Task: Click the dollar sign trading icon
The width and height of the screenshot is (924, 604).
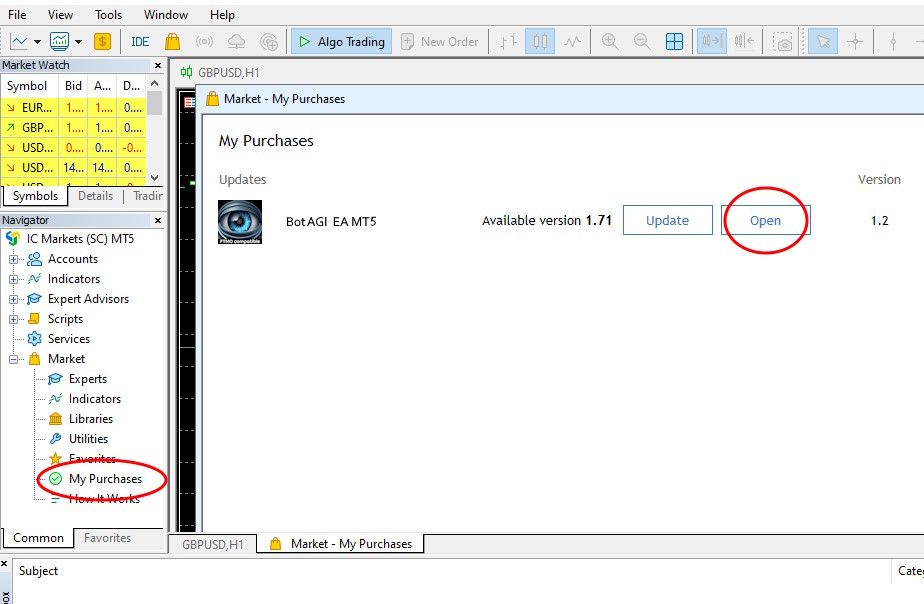Action: coord(103,42)
